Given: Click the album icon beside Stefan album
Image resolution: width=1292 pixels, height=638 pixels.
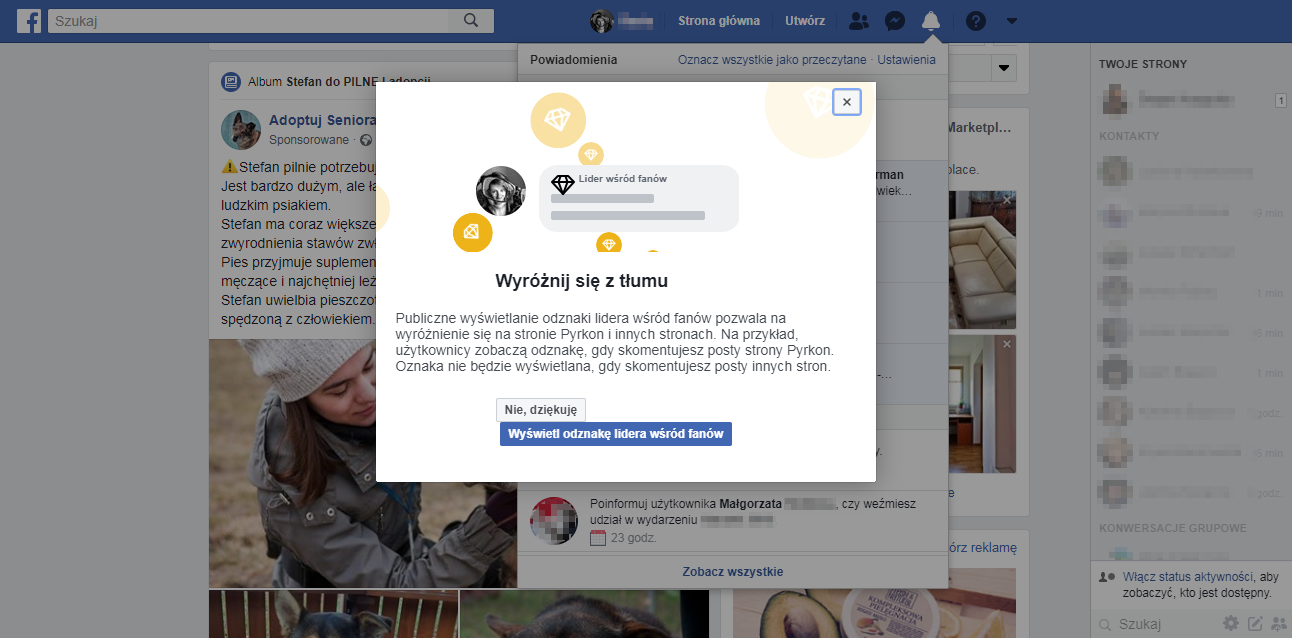Looking at the screenshot, I should (x=231, y=82).
